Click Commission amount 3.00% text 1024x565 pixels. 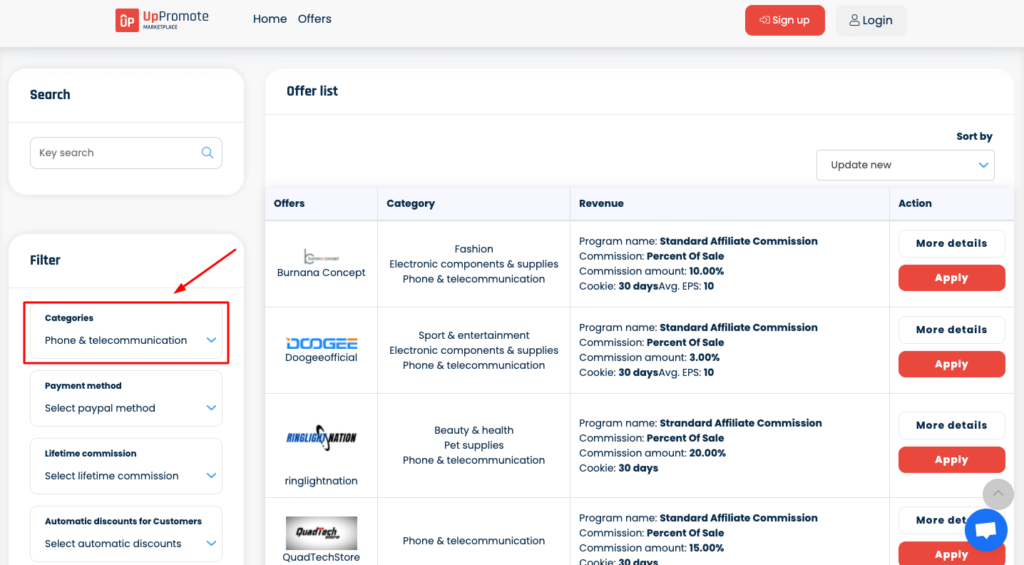click(649, 357)
